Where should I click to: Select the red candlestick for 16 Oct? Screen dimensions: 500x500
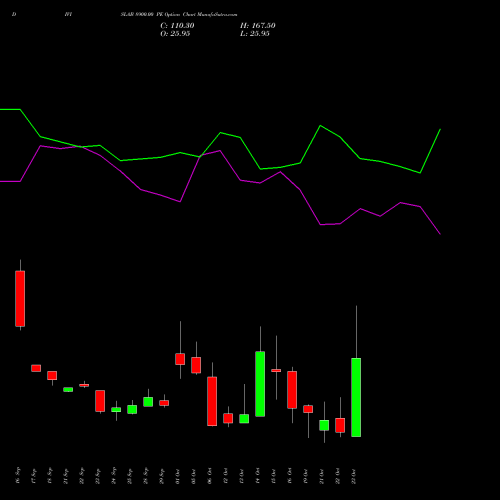(x=292, y=390)
